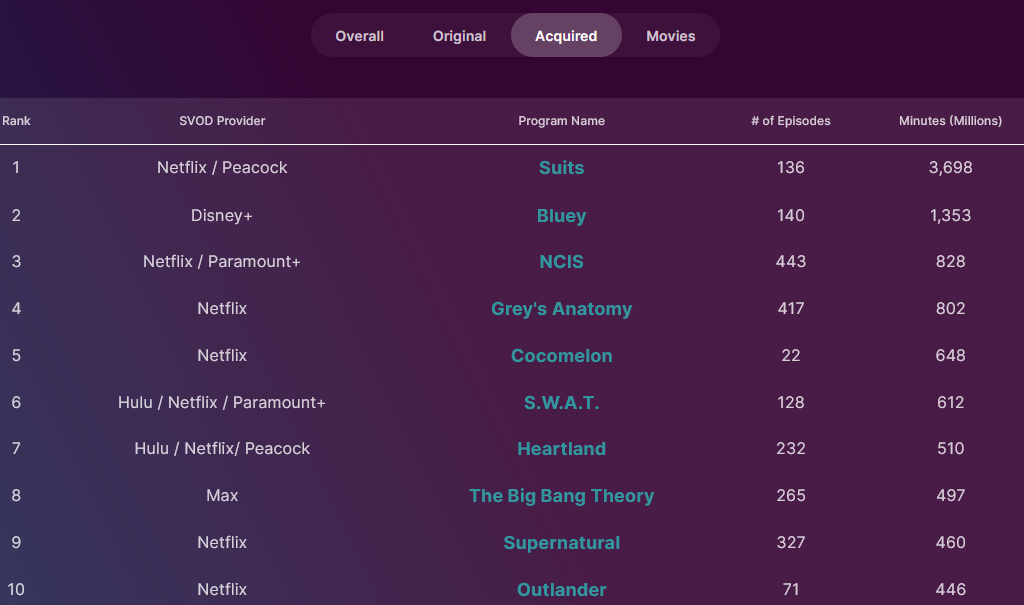Switch to the Overall tab
This screenshot has width=1024, height=605.
(360, 36)
